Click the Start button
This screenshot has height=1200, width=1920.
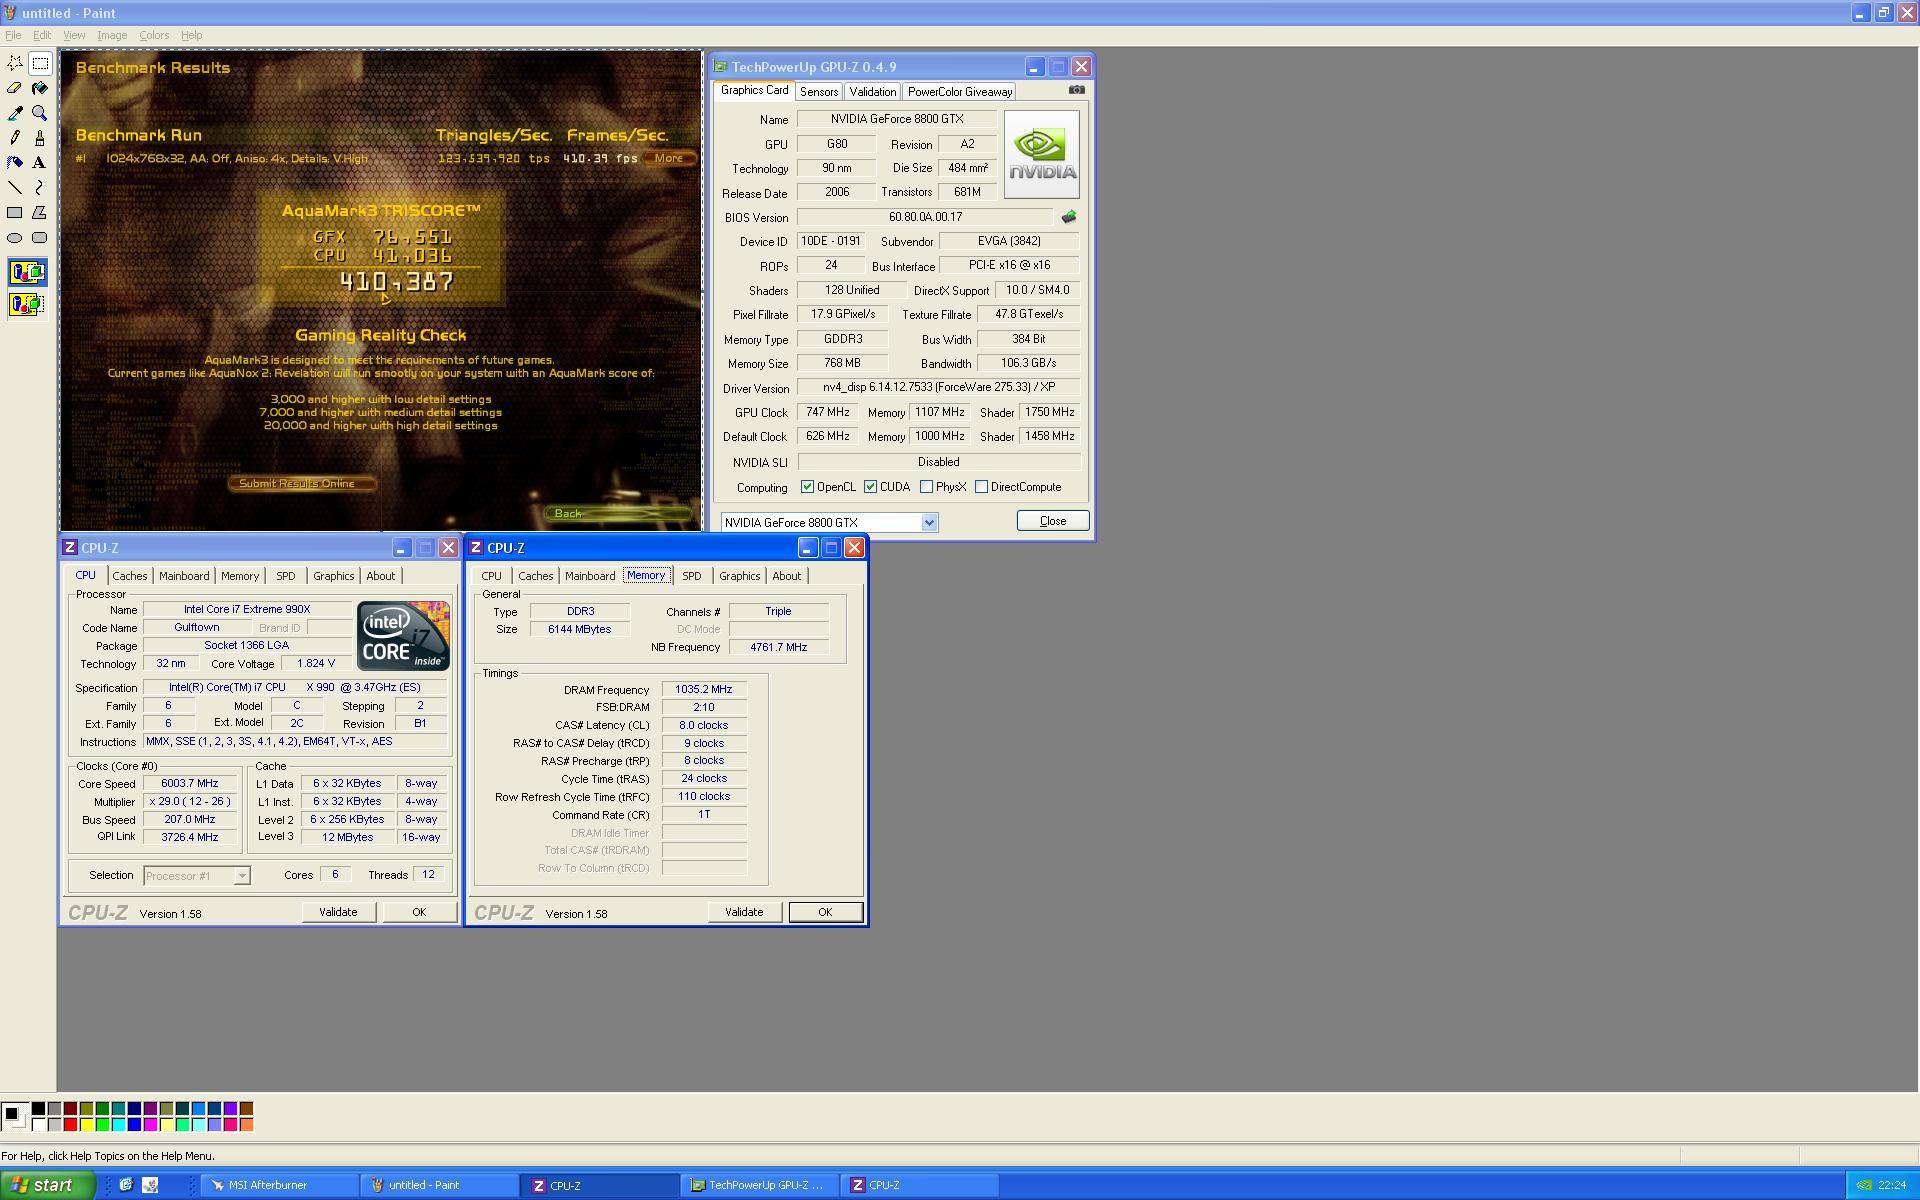click(x=47, y=1185)
